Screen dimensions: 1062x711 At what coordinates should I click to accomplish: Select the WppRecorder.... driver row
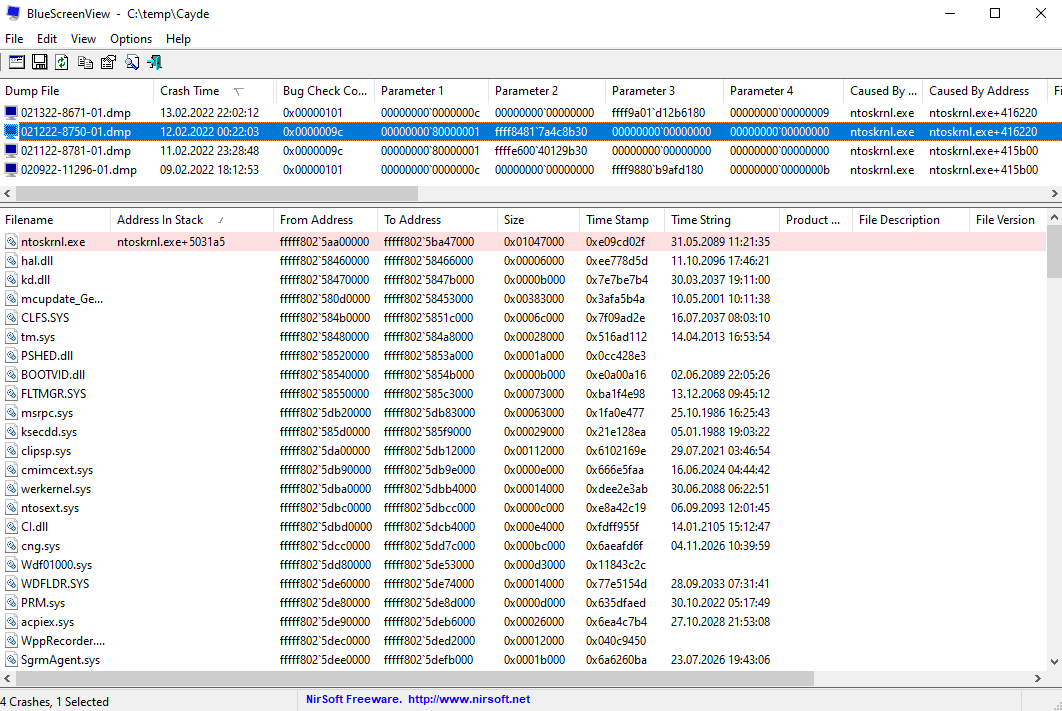point(523,641)
